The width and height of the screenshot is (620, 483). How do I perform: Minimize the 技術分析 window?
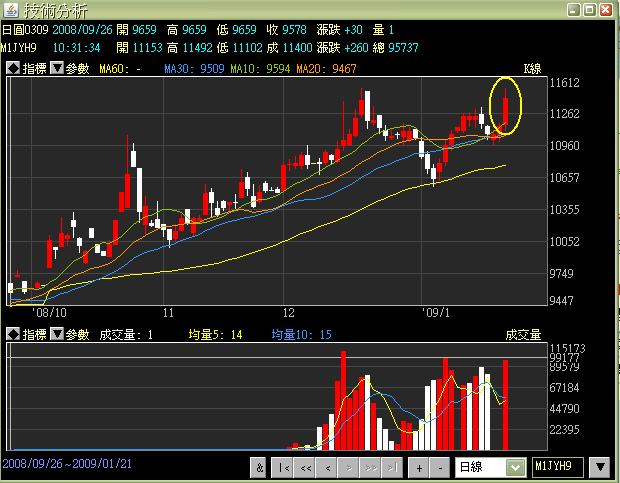click(x=574, y=10)
